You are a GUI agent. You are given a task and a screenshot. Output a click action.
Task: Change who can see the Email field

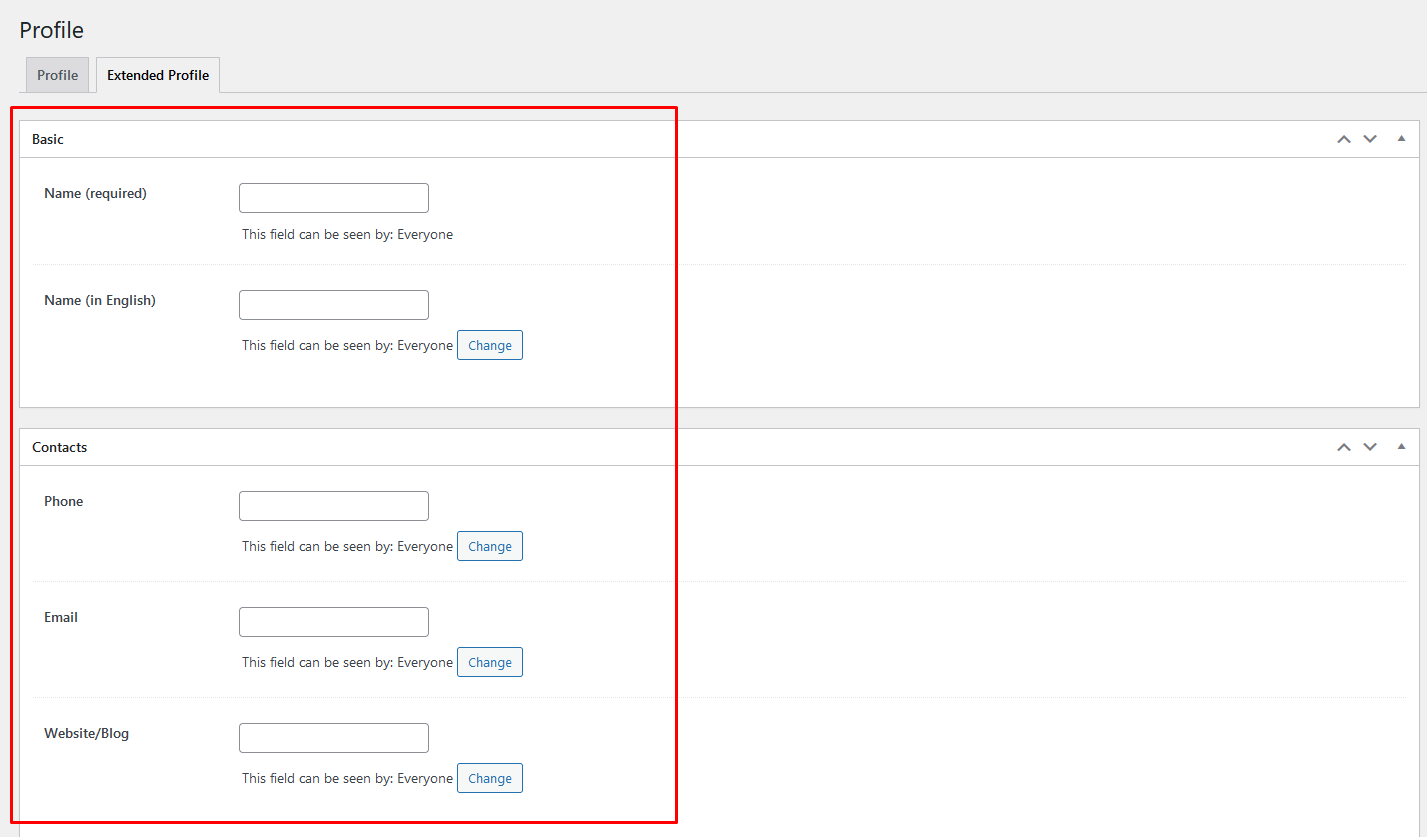(490, 662)
